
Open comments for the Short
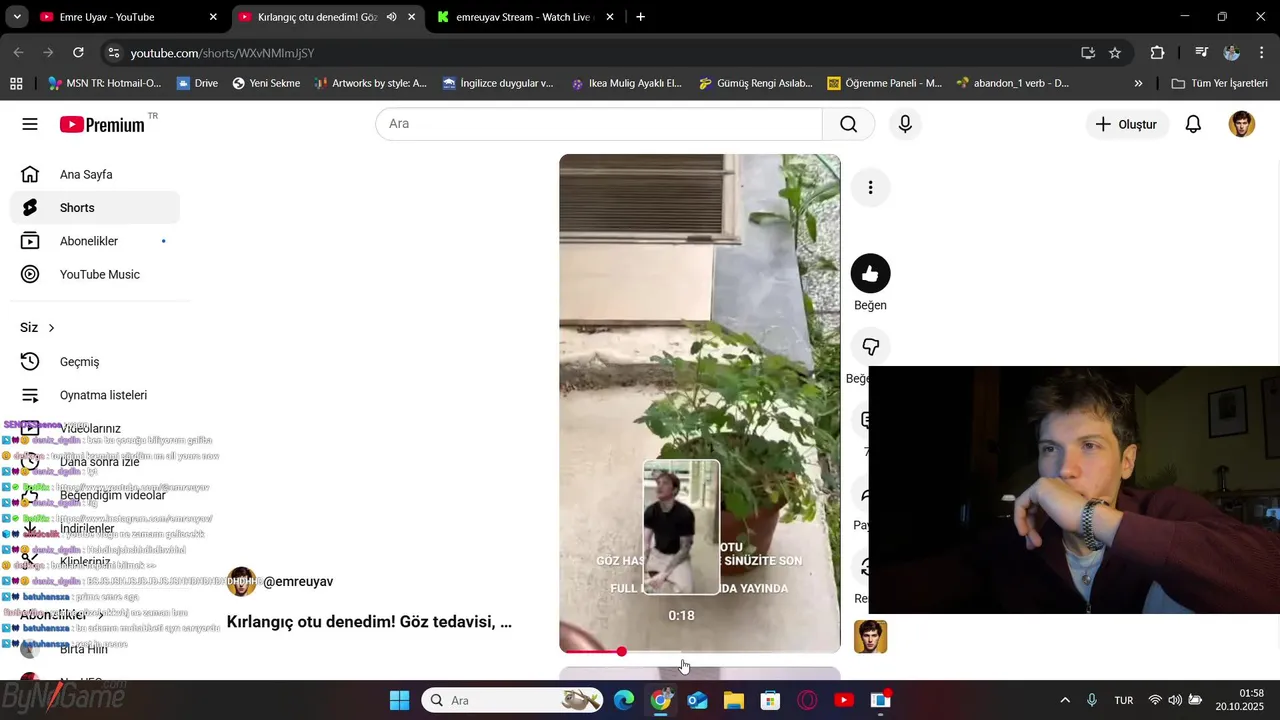pos(863,420)
